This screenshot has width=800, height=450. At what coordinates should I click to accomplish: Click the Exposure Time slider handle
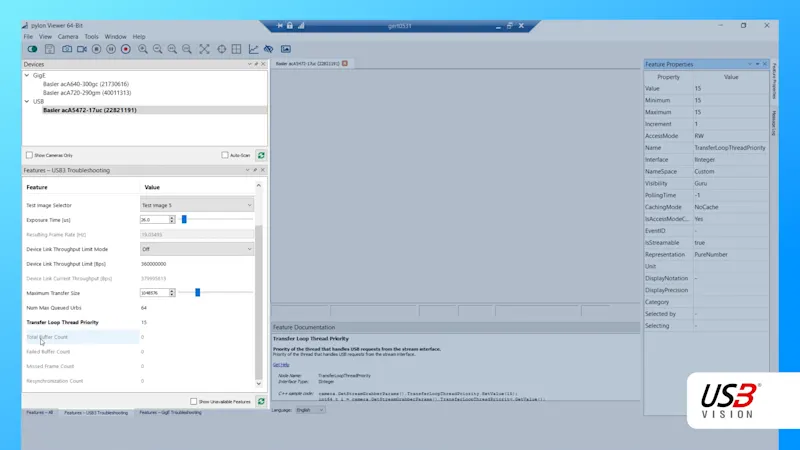tap(184, 219)
